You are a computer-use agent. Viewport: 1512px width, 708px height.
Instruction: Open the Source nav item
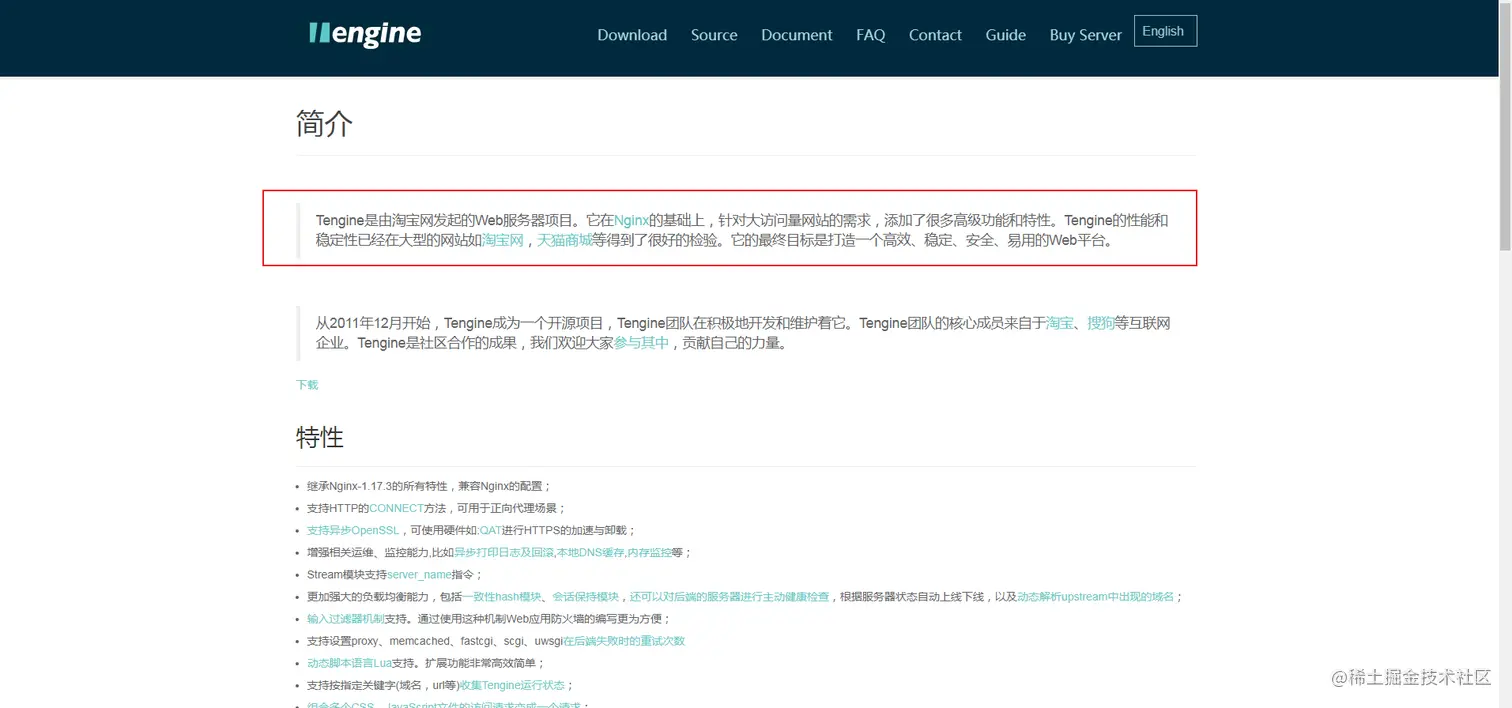point(714,35)
